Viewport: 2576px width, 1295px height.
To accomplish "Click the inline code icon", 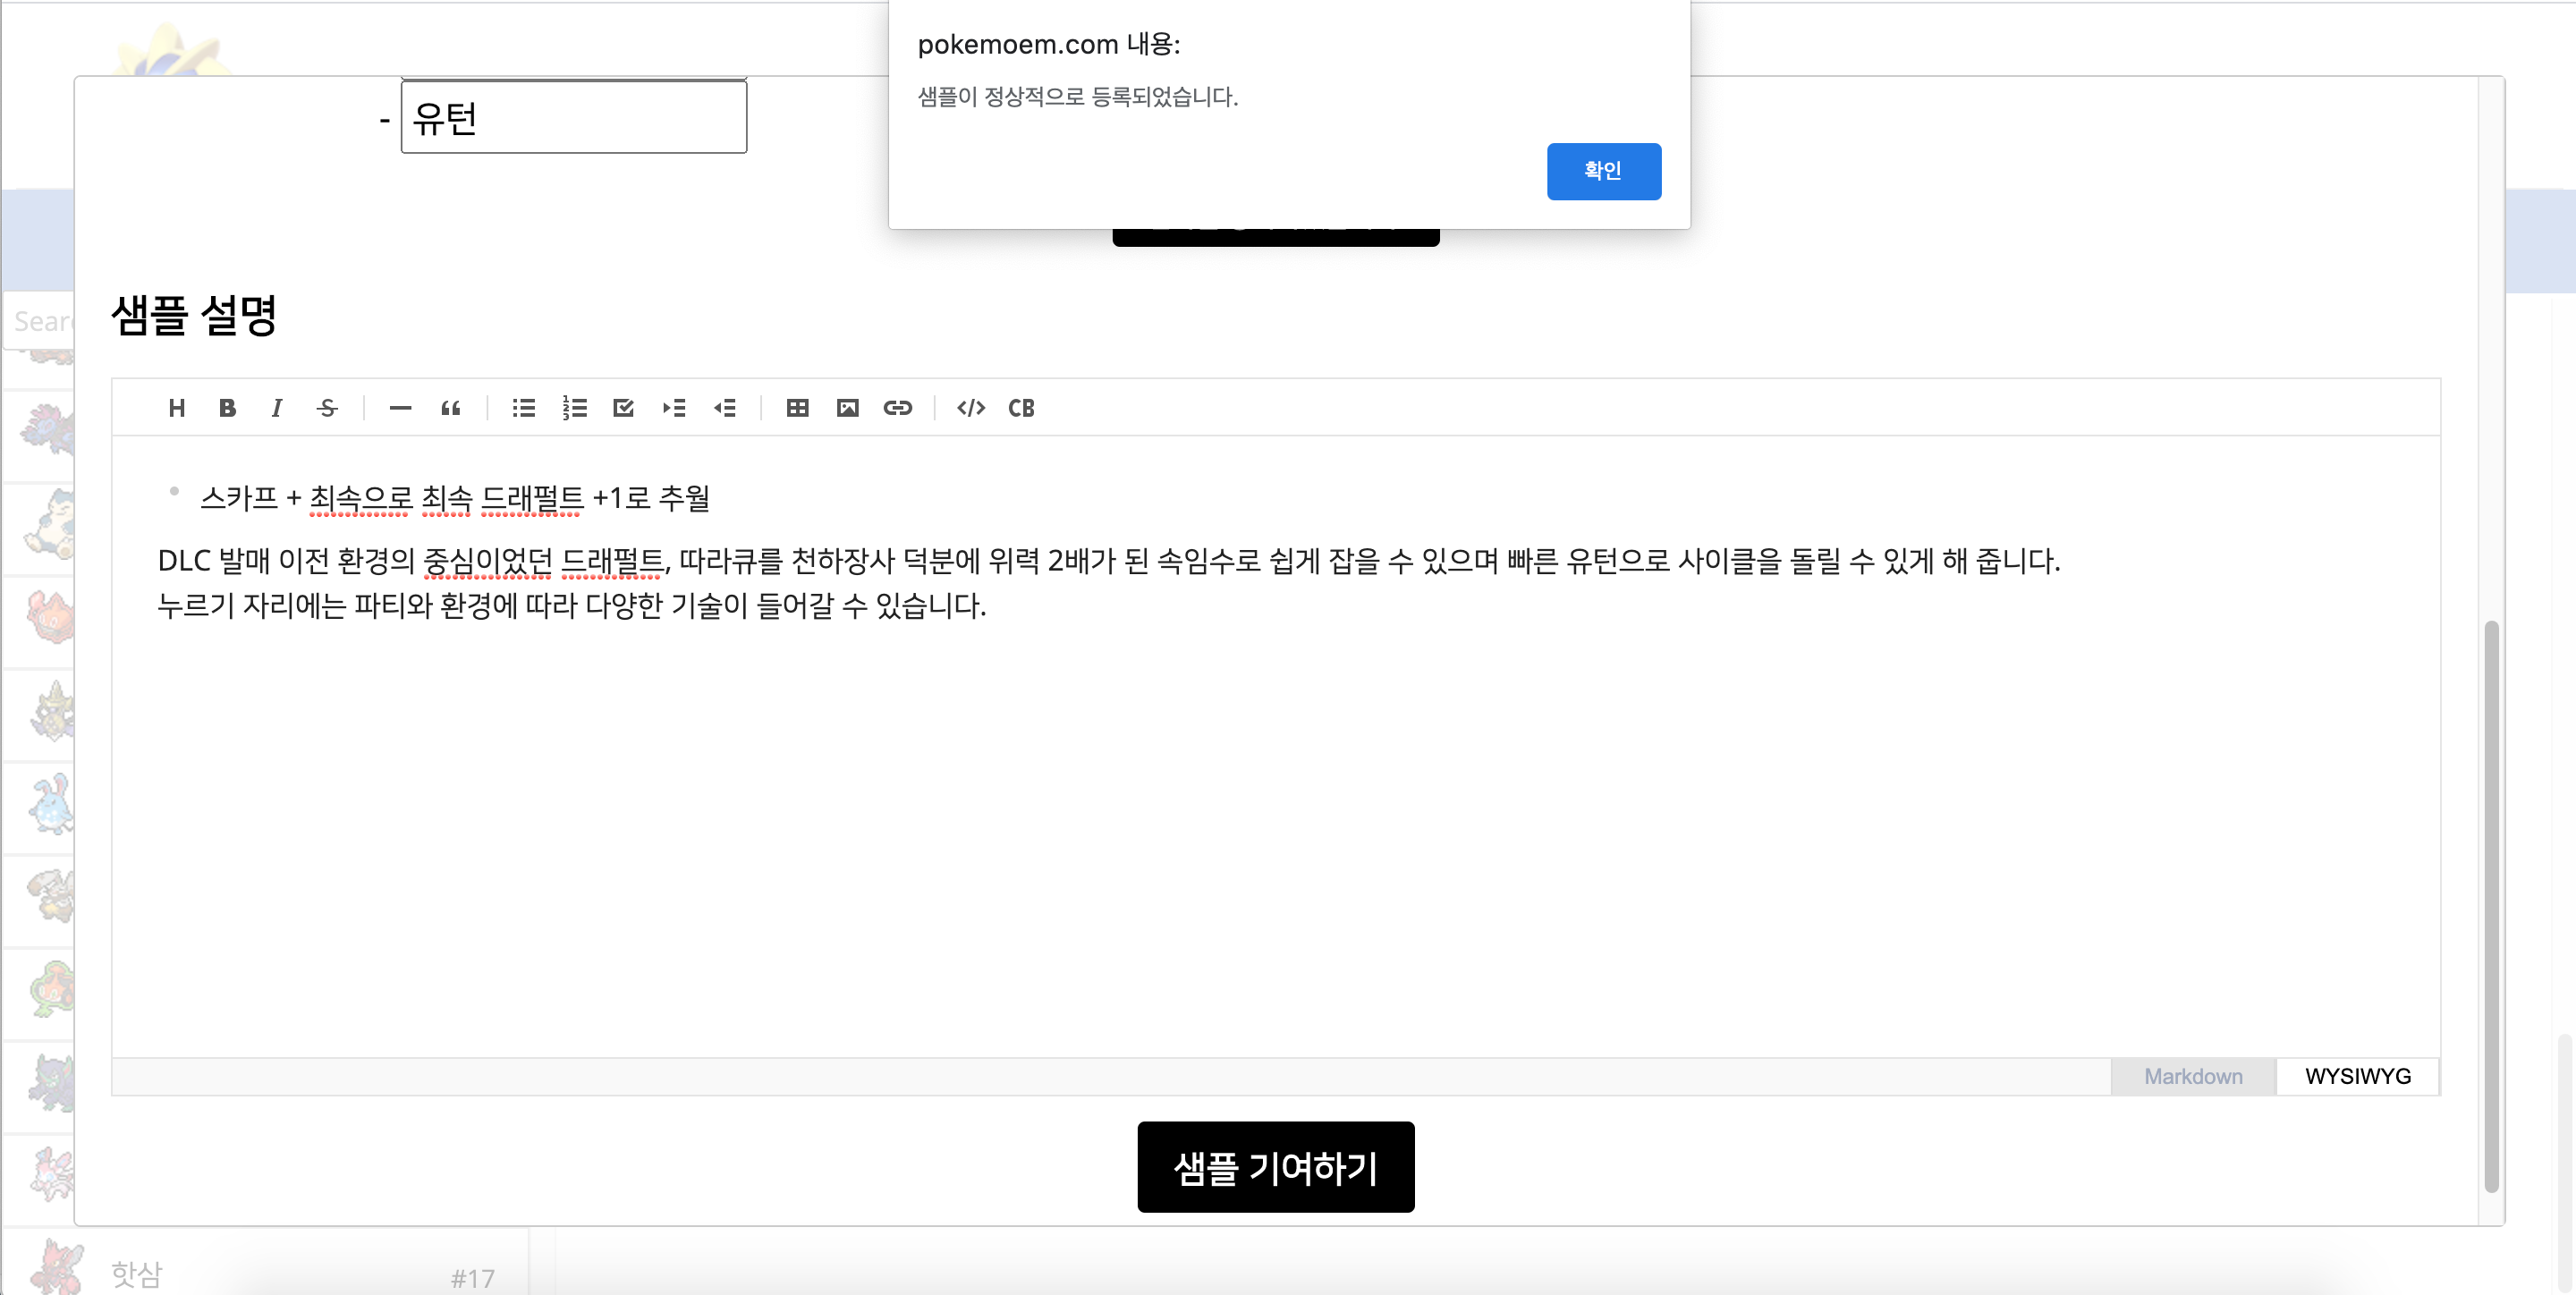I will pos(971,408).
